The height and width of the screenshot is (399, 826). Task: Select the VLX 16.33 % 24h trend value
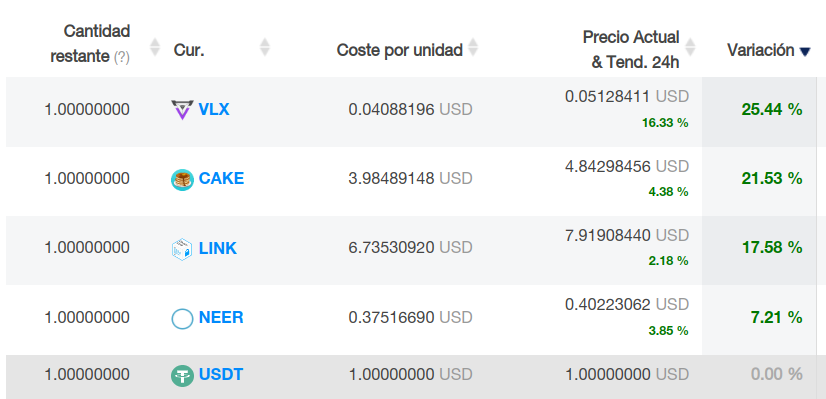665,123
